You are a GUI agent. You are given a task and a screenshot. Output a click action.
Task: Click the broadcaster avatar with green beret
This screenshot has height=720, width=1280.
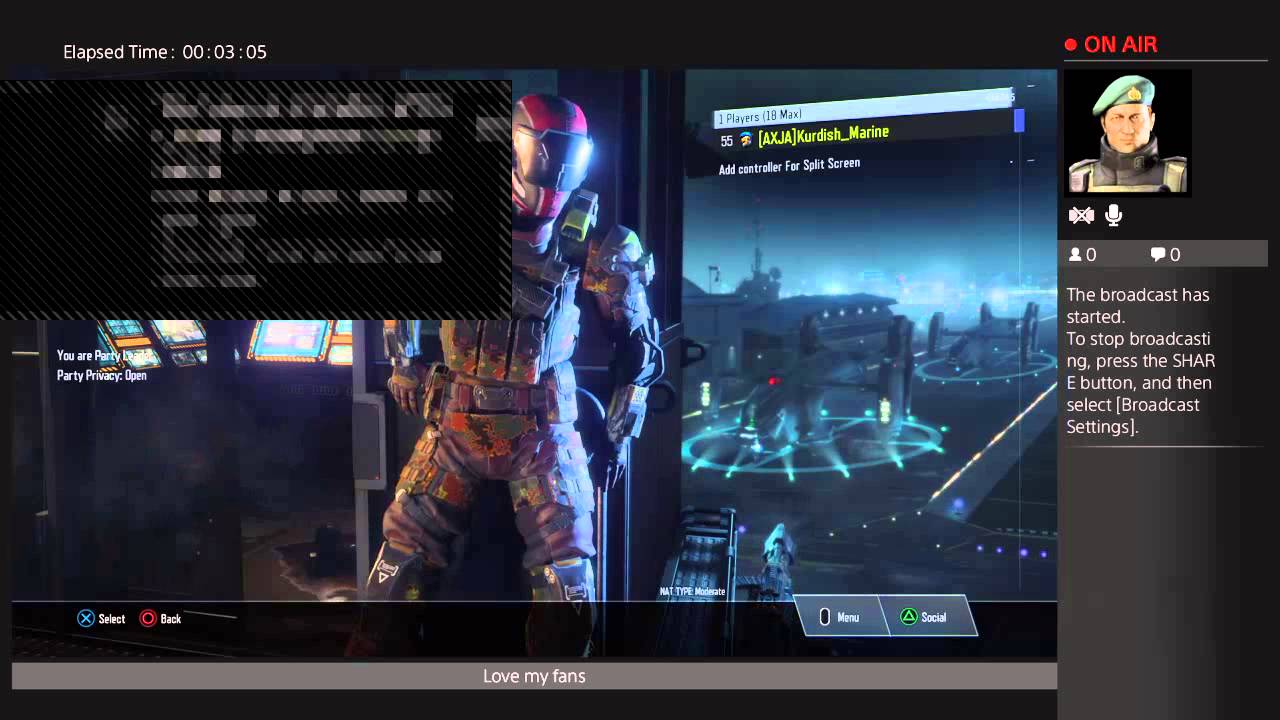[x=1127, y=132]
